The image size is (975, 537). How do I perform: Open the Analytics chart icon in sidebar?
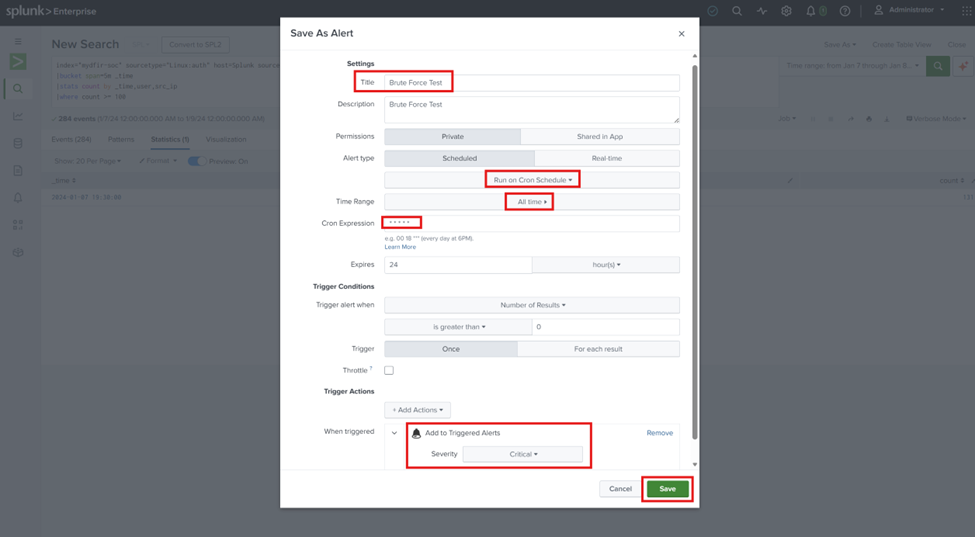coord(18,116)
